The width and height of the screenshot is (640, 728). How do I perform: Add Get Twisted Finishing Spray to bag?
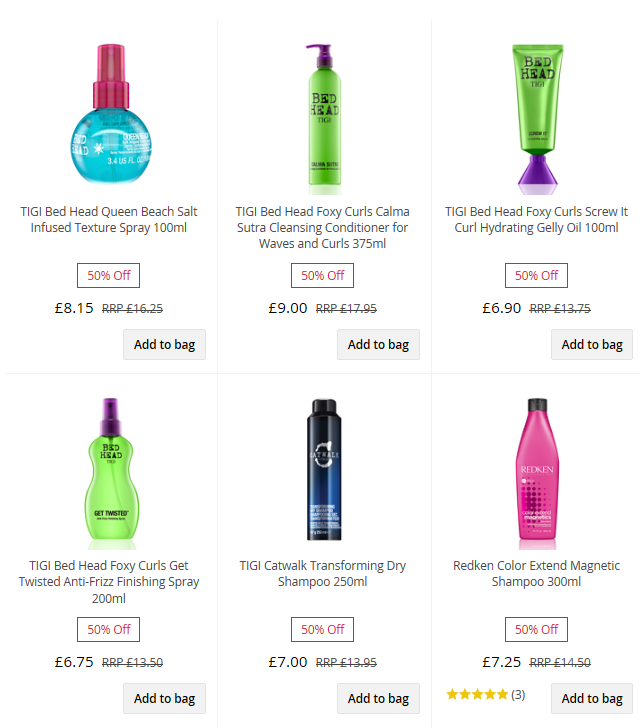pos(164,698)
